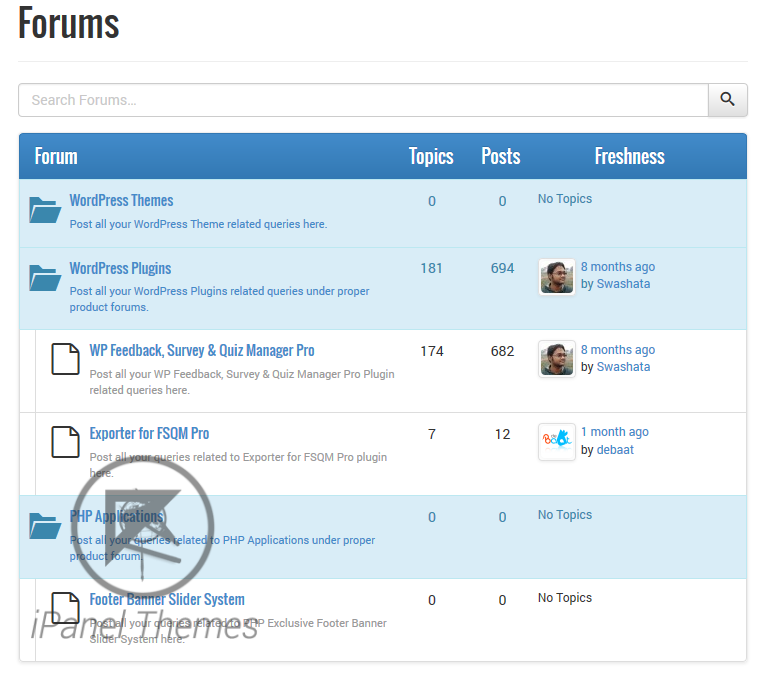Click the Forums page heading
761x679 pixels.
point(68,23)
